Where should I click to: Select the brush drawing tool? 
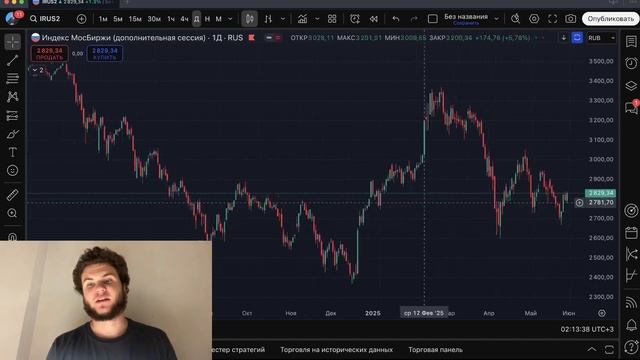(13, 134)
